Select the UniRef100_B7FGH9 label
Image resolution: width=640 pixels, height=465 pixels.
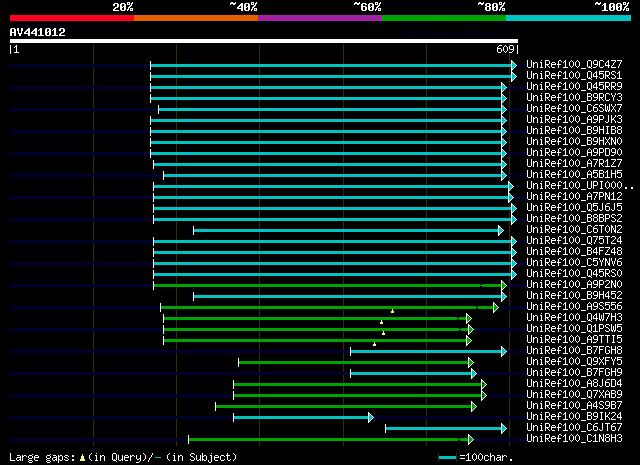point(574,373)
